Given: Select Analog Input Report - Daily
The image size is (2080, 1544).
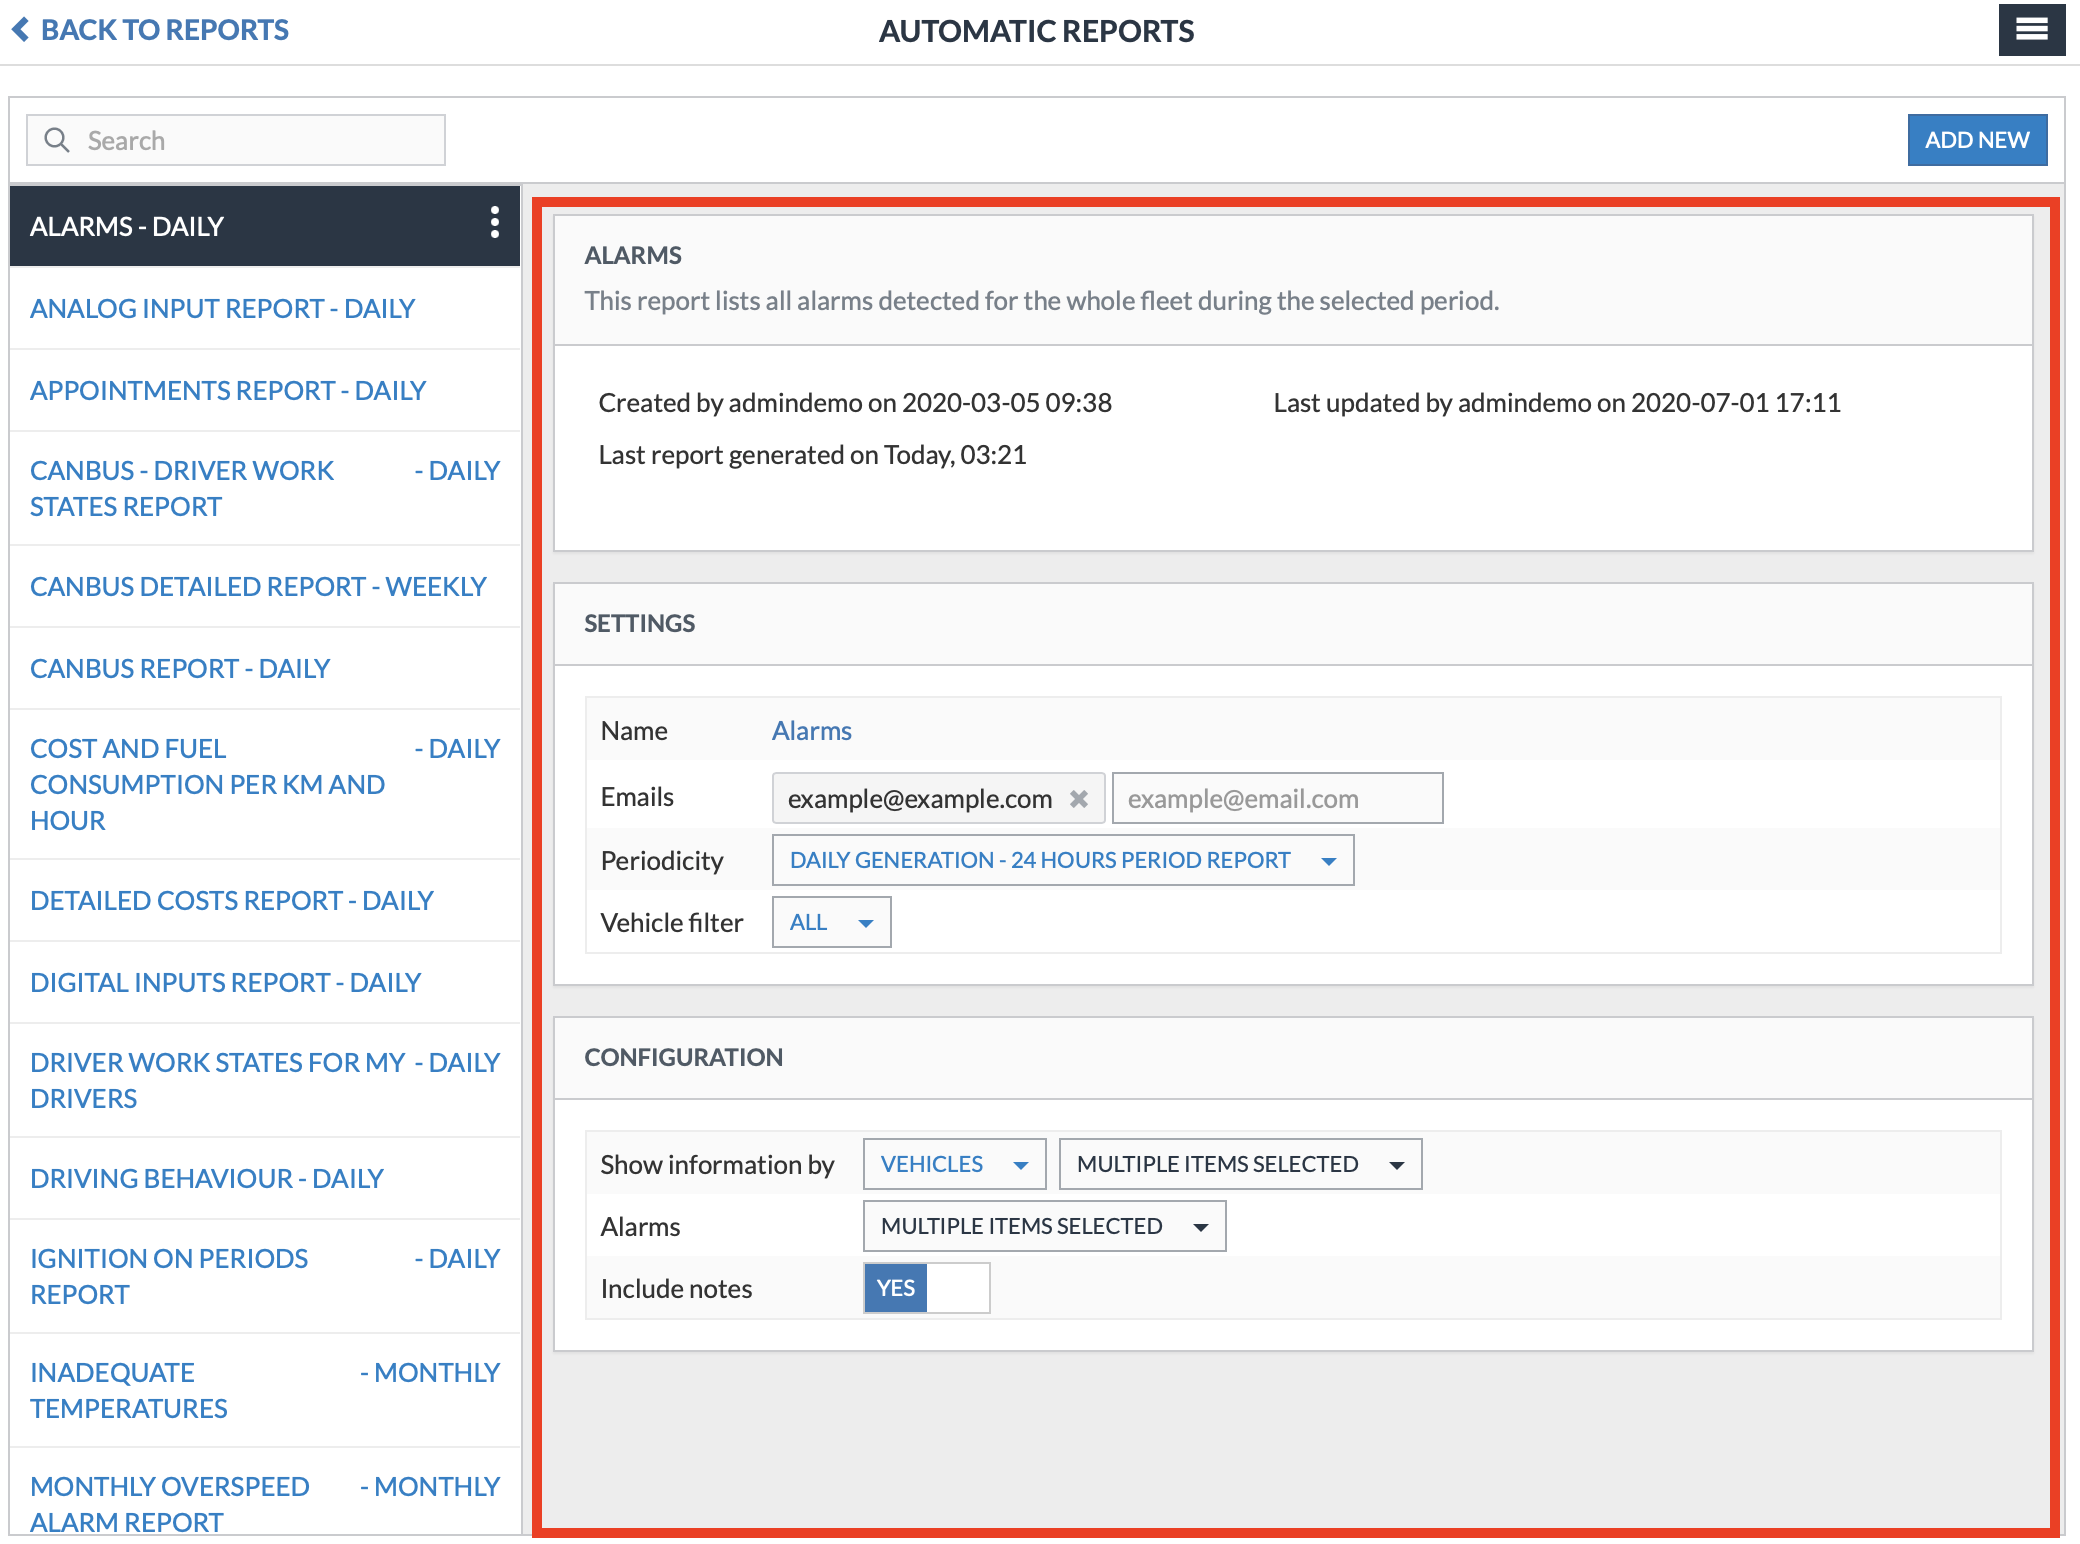Looking at the screenshot, I should (x=265, y=308).
